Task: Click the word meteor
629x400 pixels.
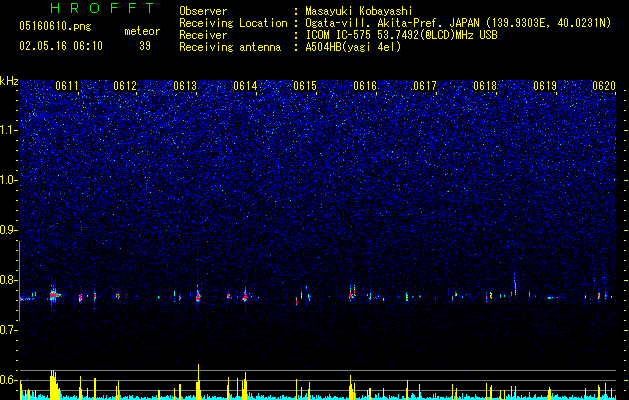Action: (142, 31)
